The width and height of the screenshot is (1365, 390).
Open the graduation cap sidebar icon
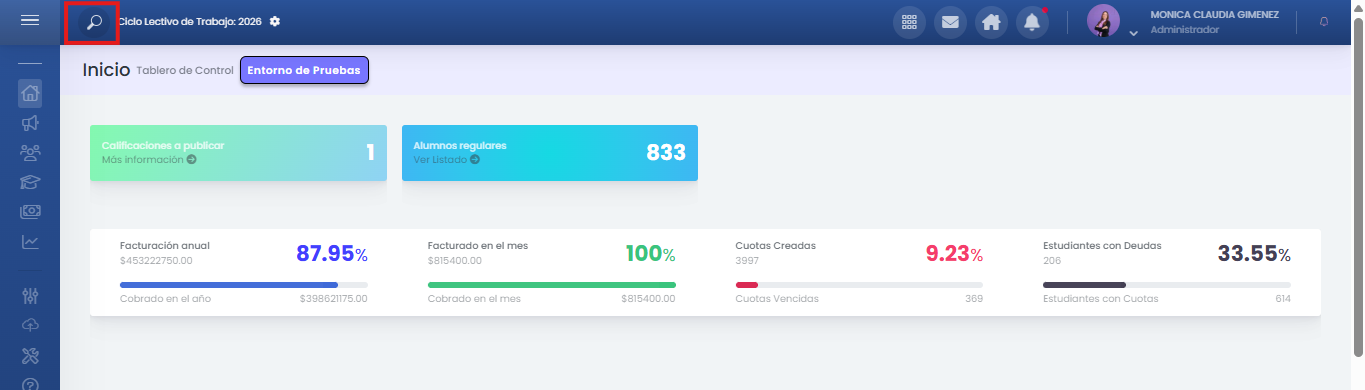pyautogui.click(x=30, y=182)
